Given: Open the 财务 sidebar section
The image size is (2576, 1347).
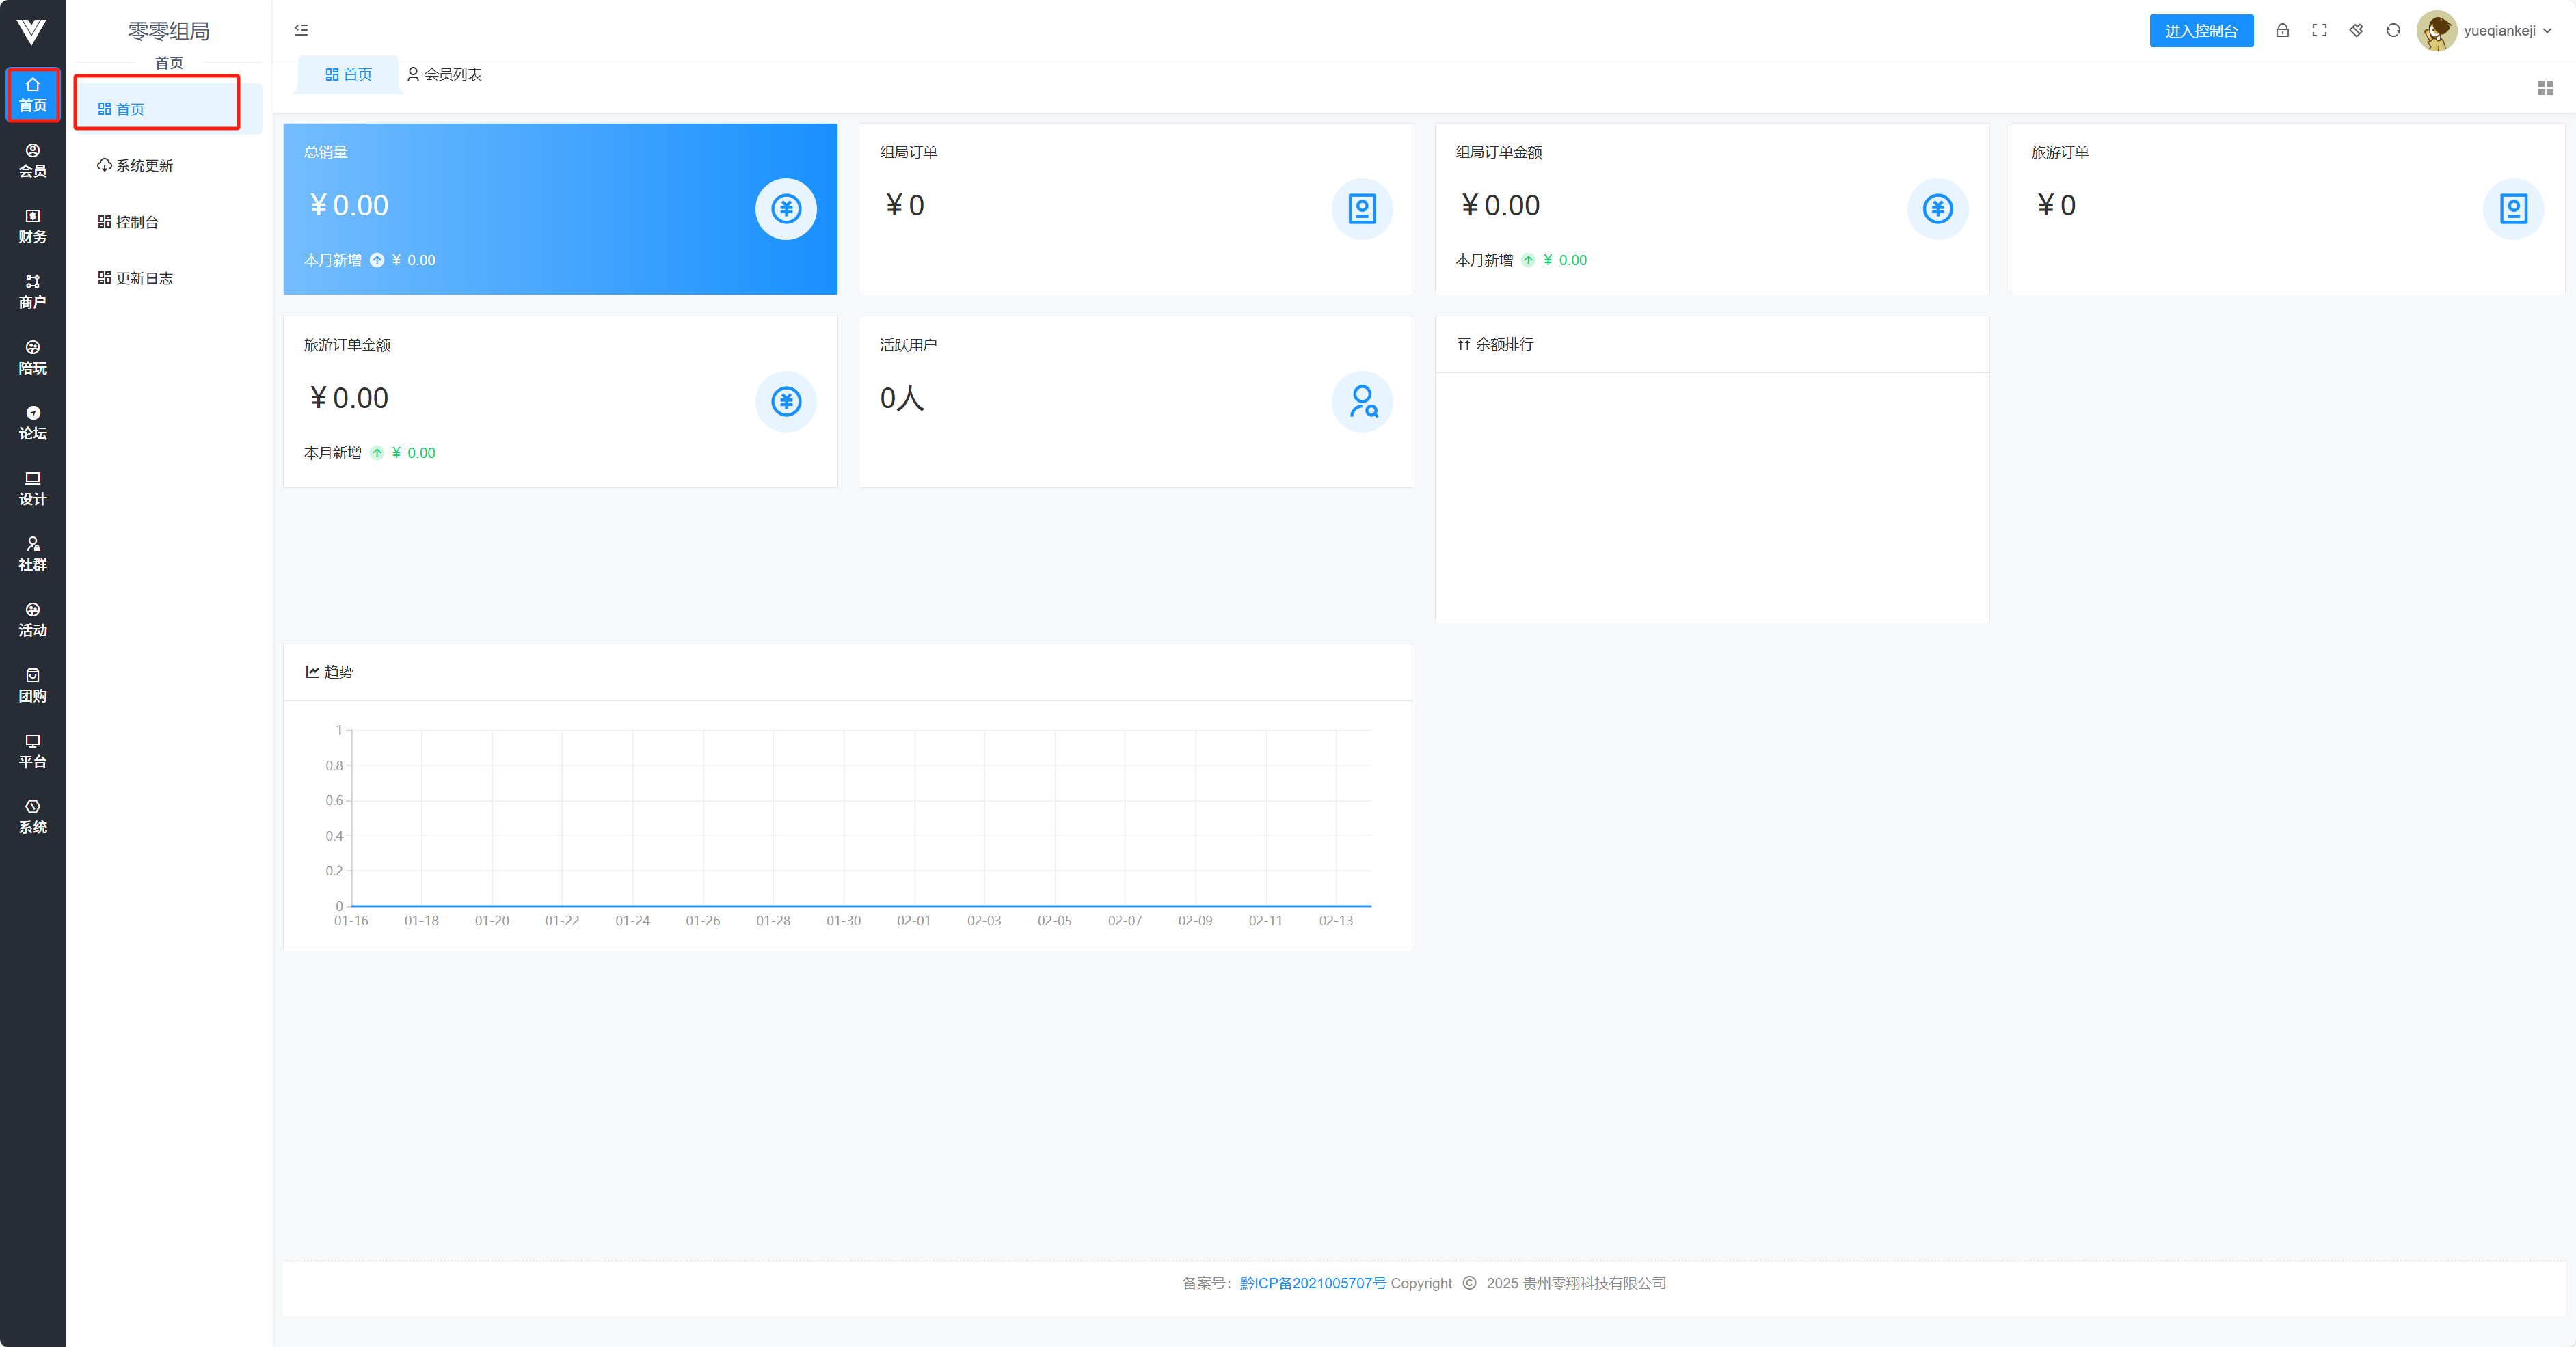Looking at the screenshot, I should tap(32, 226).
